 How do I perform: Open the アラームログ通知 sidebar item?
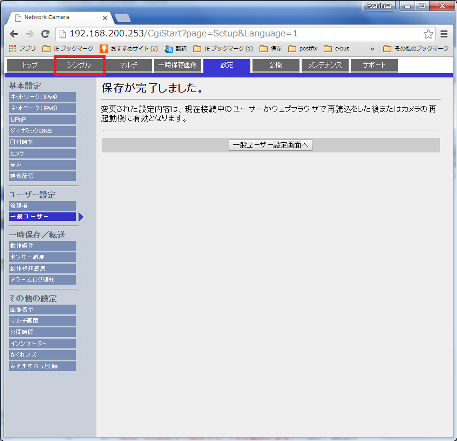click(x=42, y=280)
